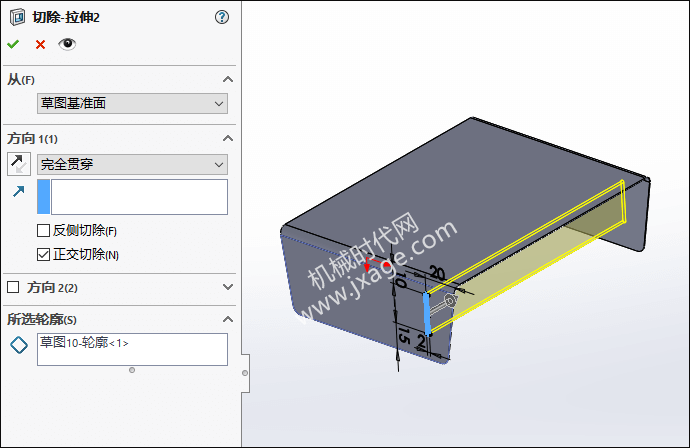Reverse direction using the arrow button

pos(19,164)
